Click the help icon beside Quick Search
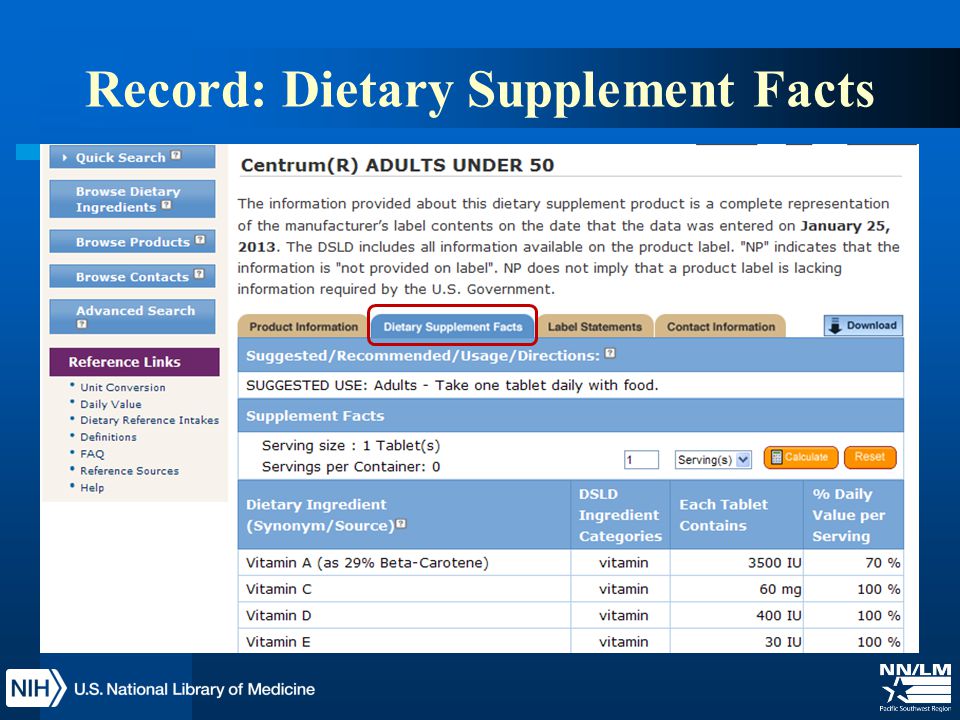The height and width of the screenshot is (720, 960). 176,156
